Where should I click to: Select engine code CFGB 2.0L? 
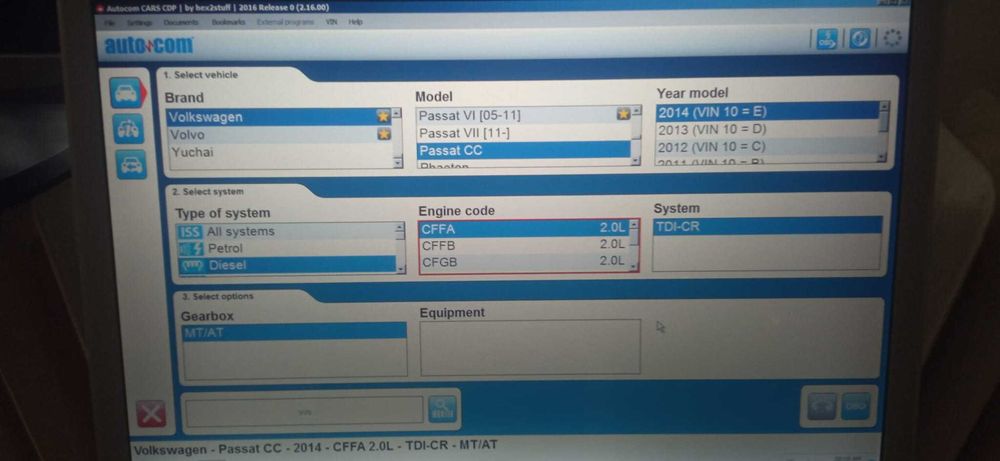(x=524, y=261)
